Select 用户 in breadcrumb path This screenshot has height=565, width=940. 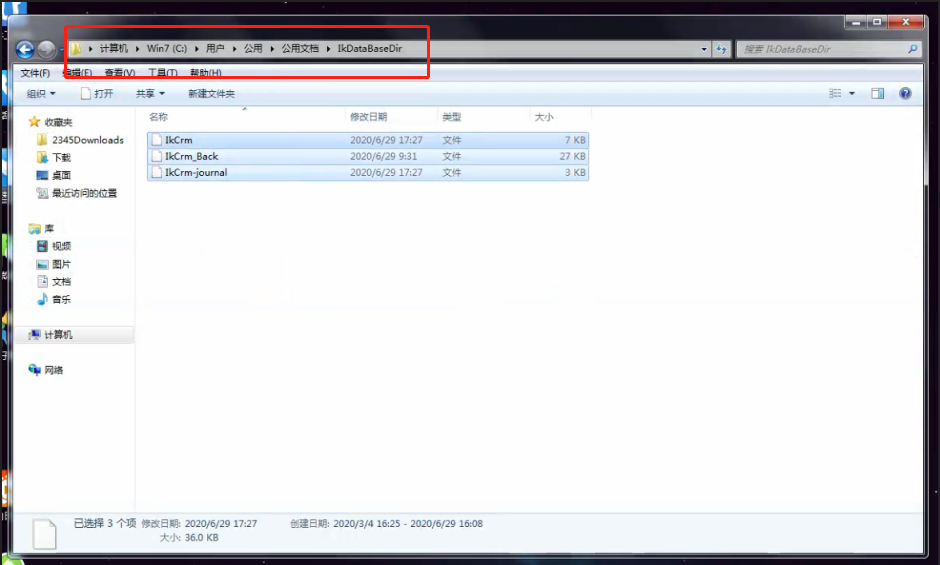pos(215,49)
